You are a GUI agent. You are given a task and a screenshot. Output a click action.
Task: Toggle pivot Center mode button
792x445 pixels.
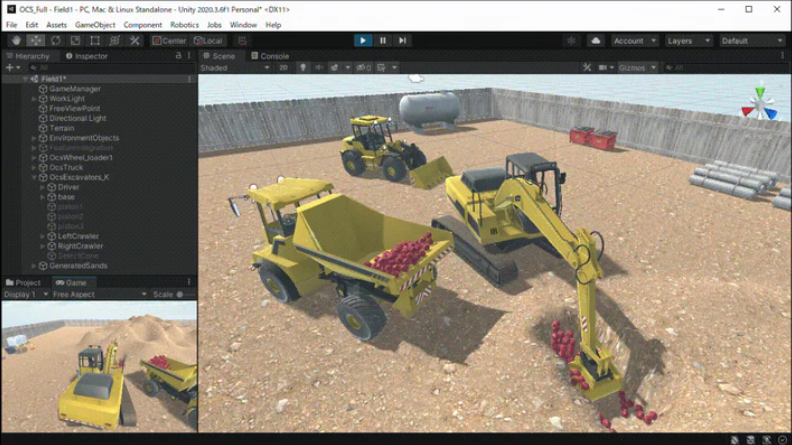click(169, 41)
